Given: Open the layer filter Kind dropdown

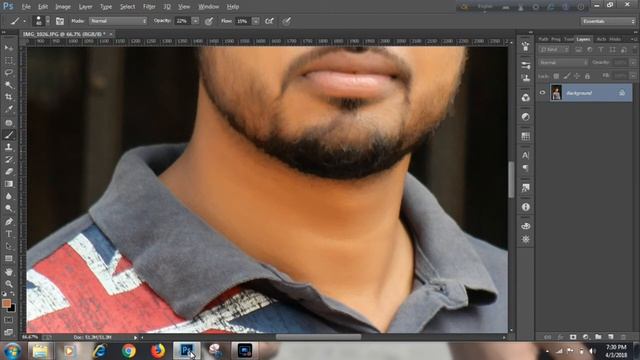Looking at the screenshot, I should [554, 50].
